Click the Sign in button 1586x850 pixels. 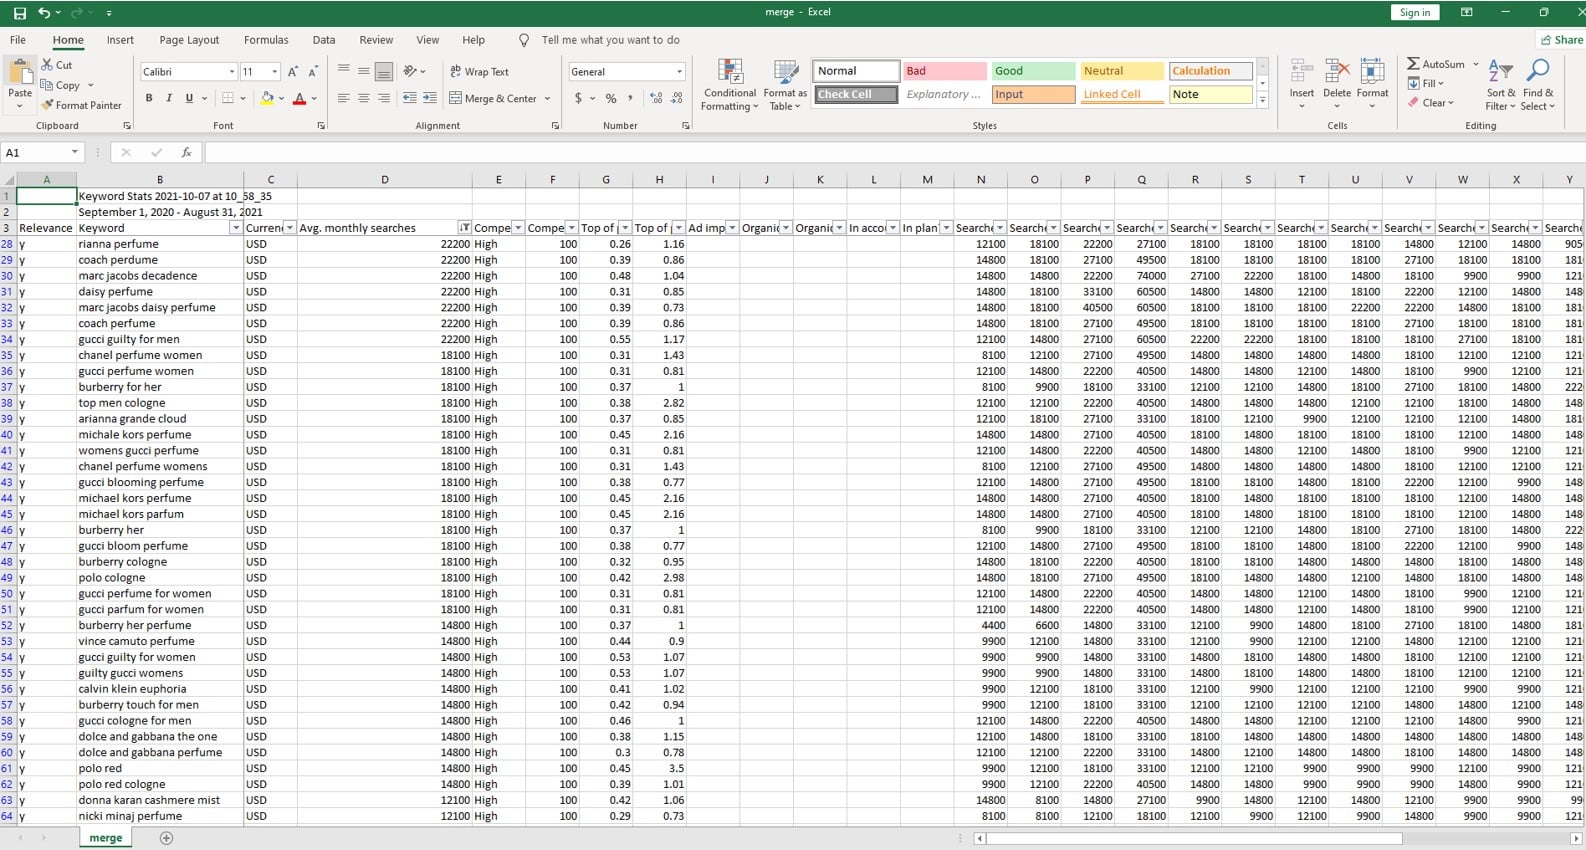coord(1414,13)
